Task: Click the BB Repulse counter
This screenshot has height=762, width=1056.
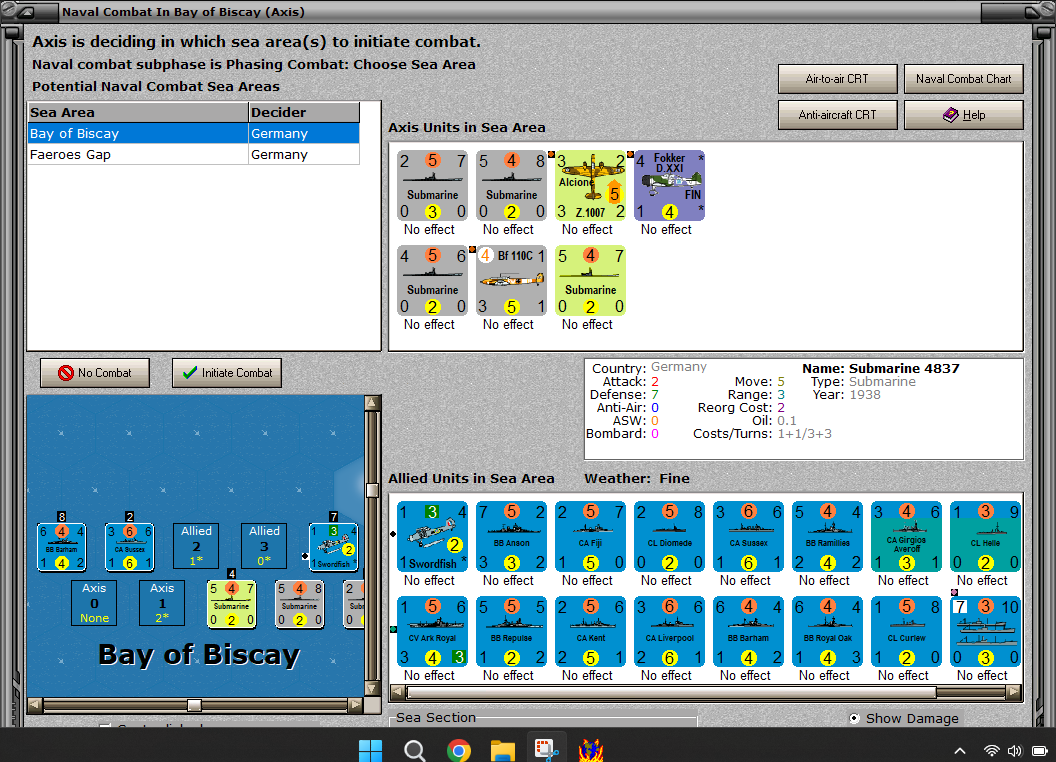Action: [511, 631]
